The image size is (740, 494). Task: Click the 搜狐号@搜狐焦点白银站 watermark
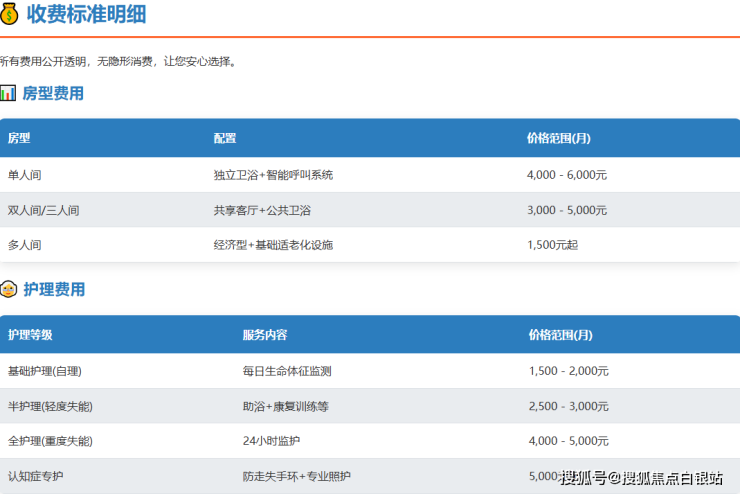[642, 477]
